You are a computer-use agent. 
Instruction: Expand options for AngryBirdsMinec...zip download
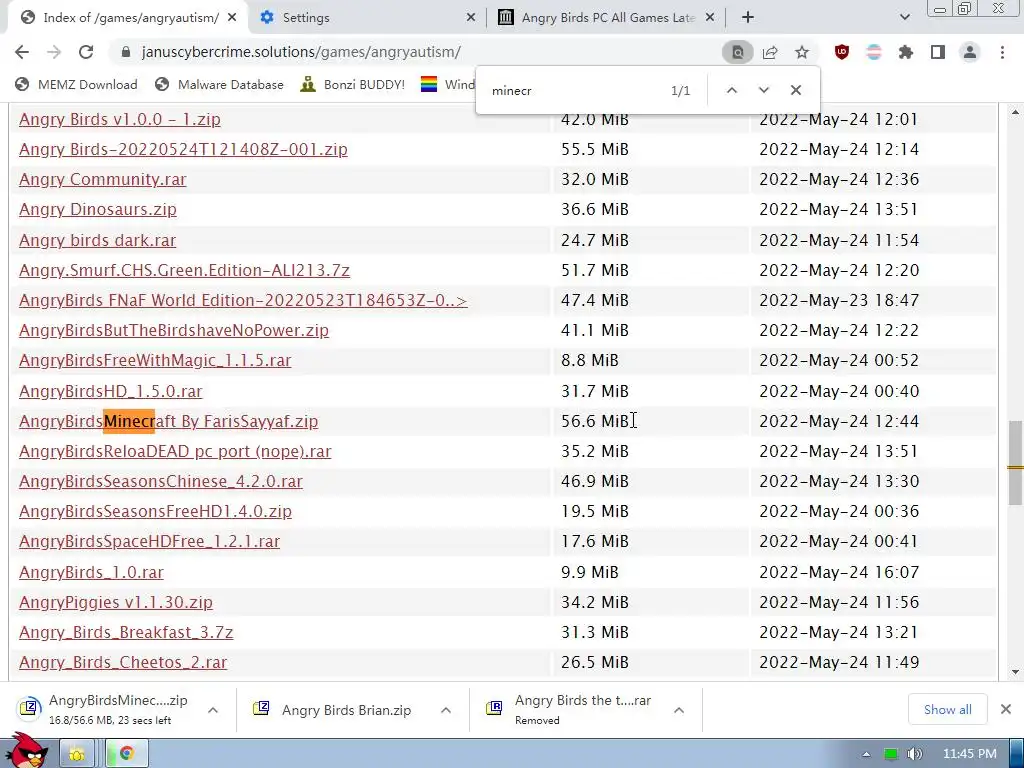pos(213,710)
